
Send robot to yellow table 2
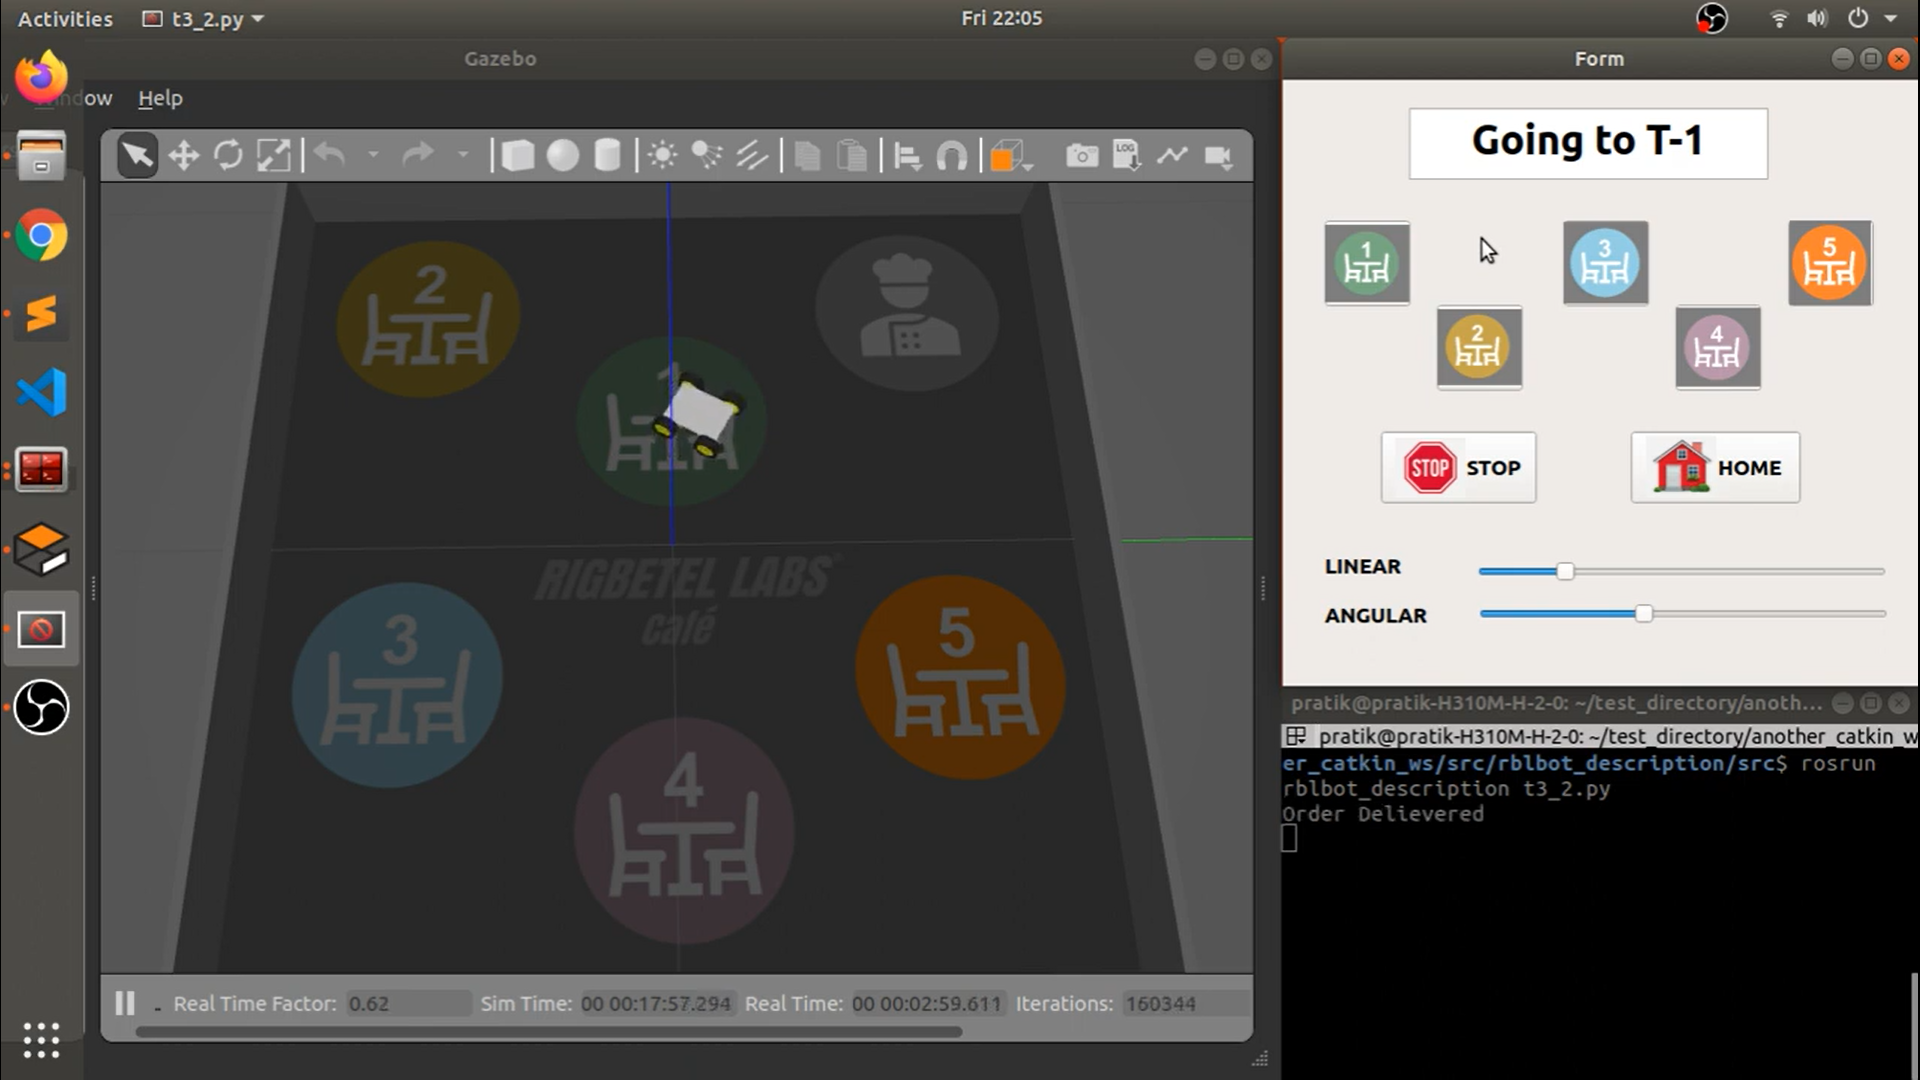pos(1479,348)
